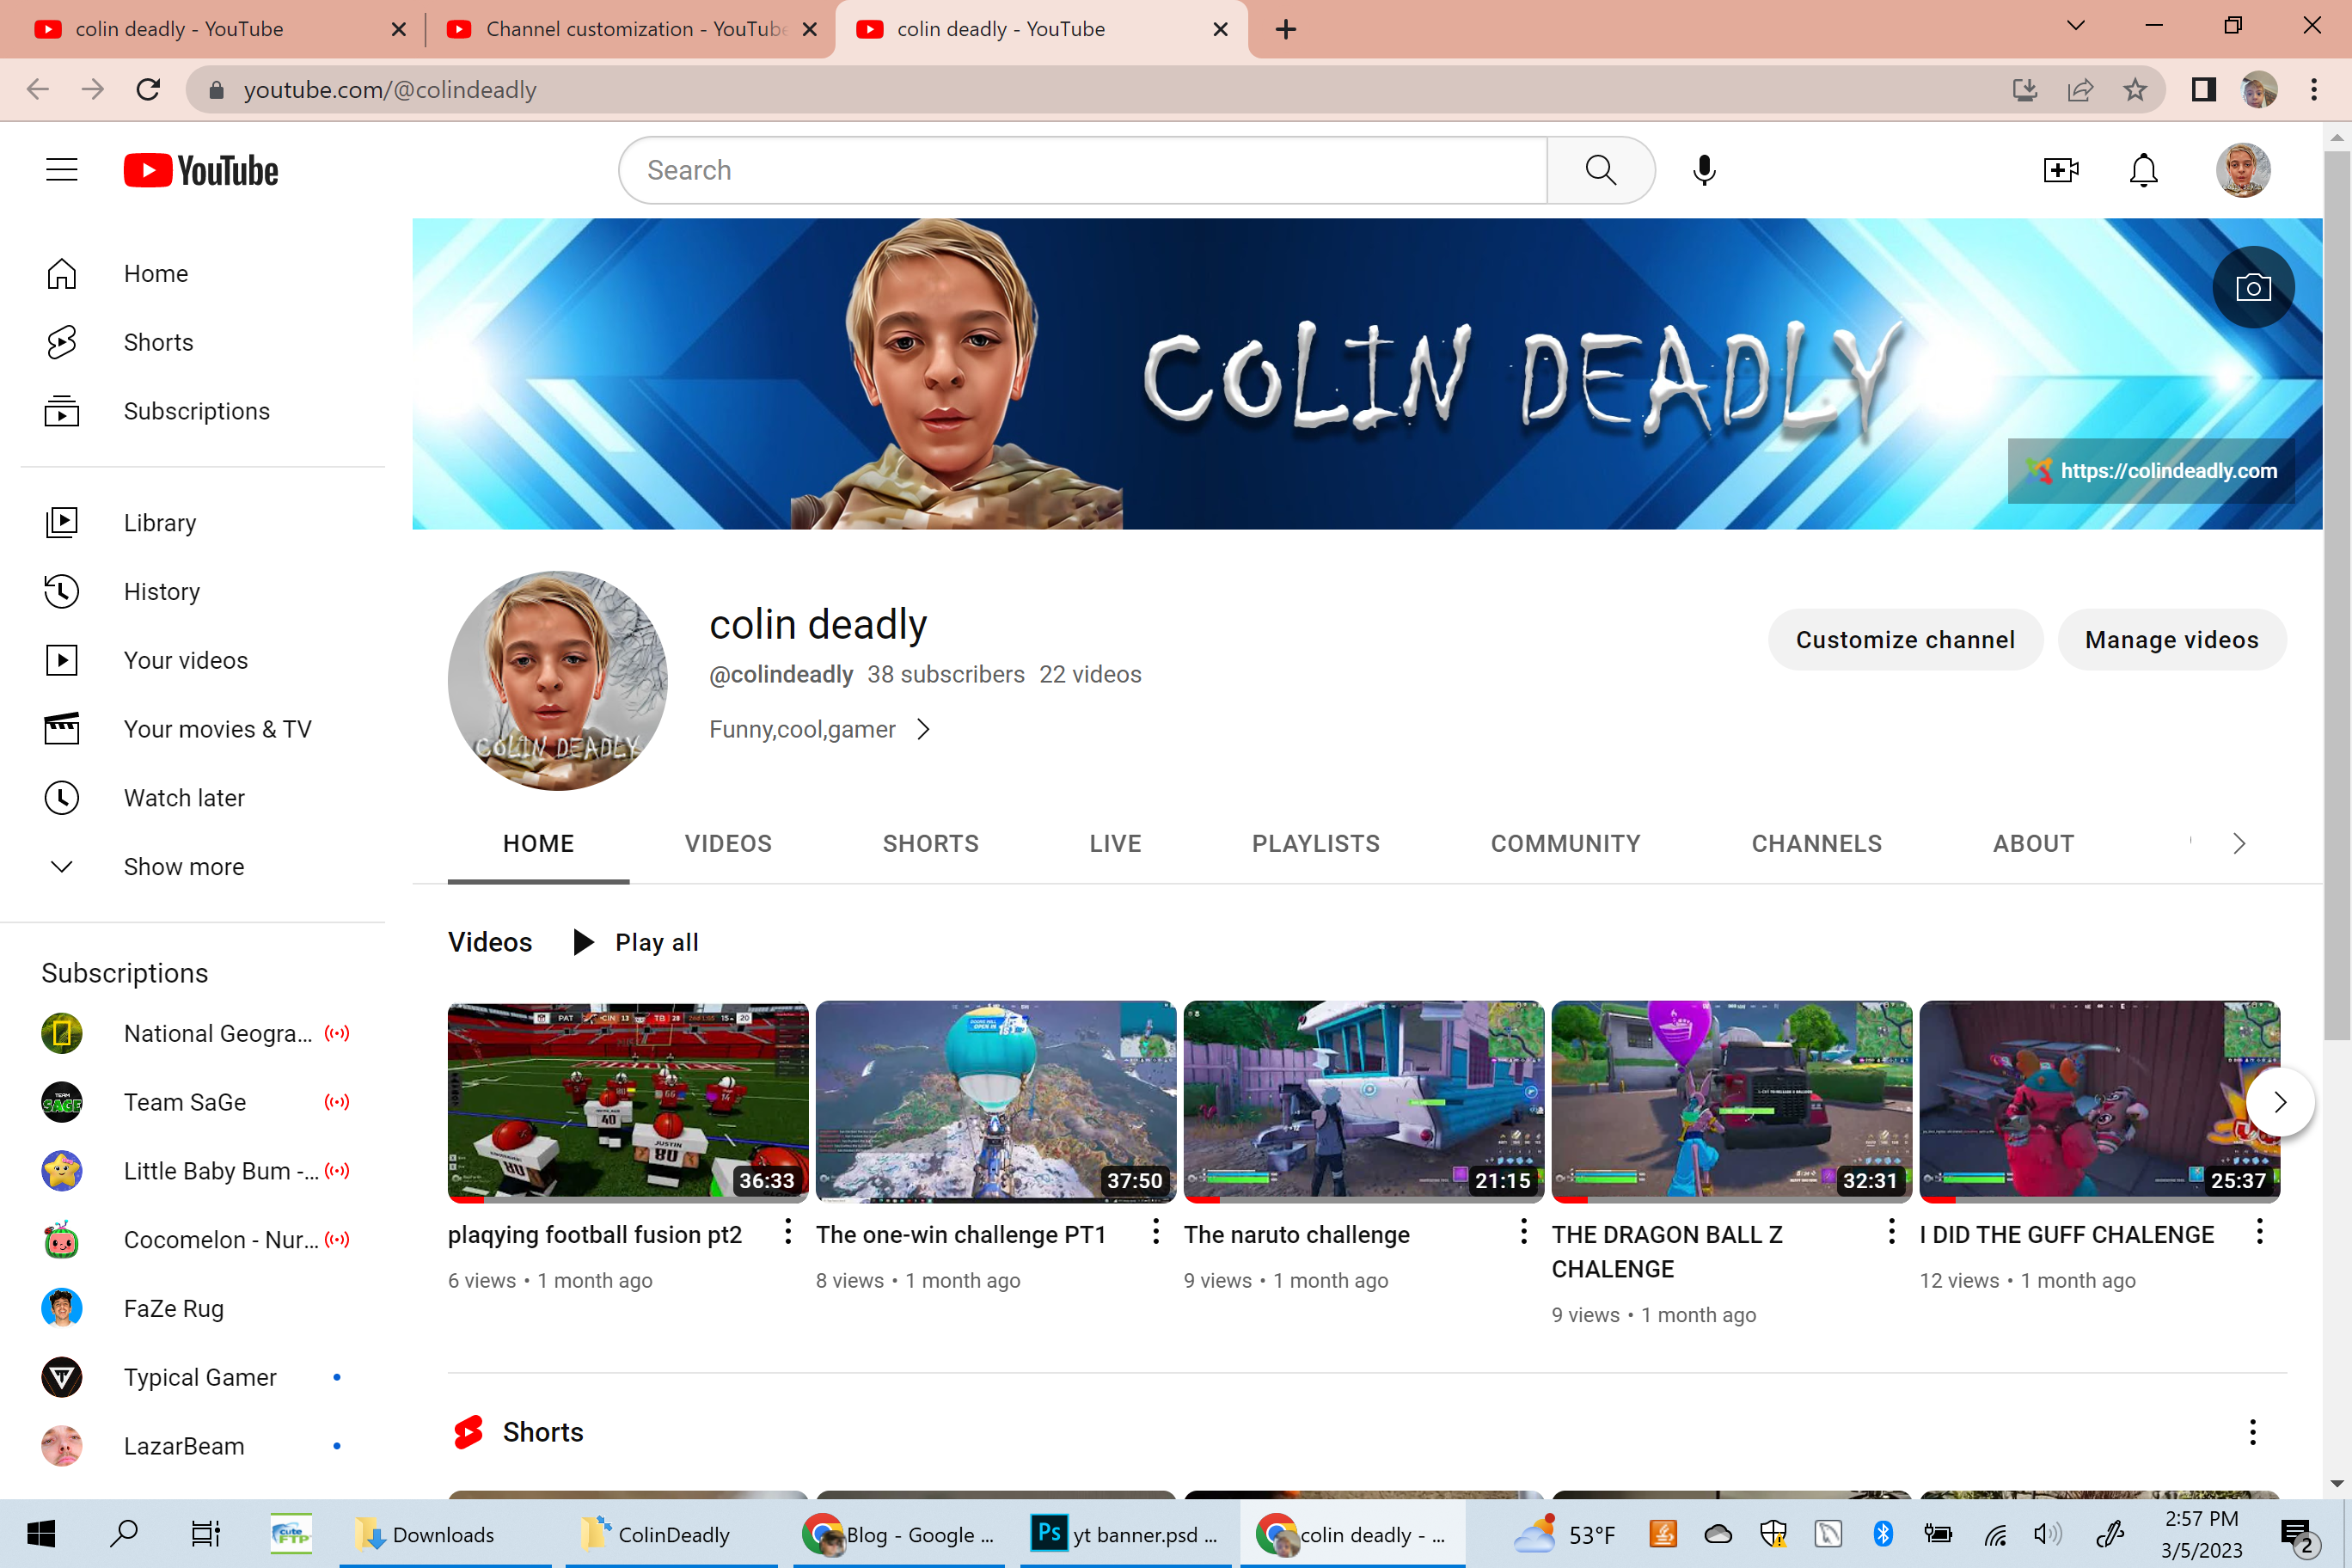Open account avatar menu in YouTube header
Viewport: 2352px width, 1568px height.
(x=2243, y=170)
